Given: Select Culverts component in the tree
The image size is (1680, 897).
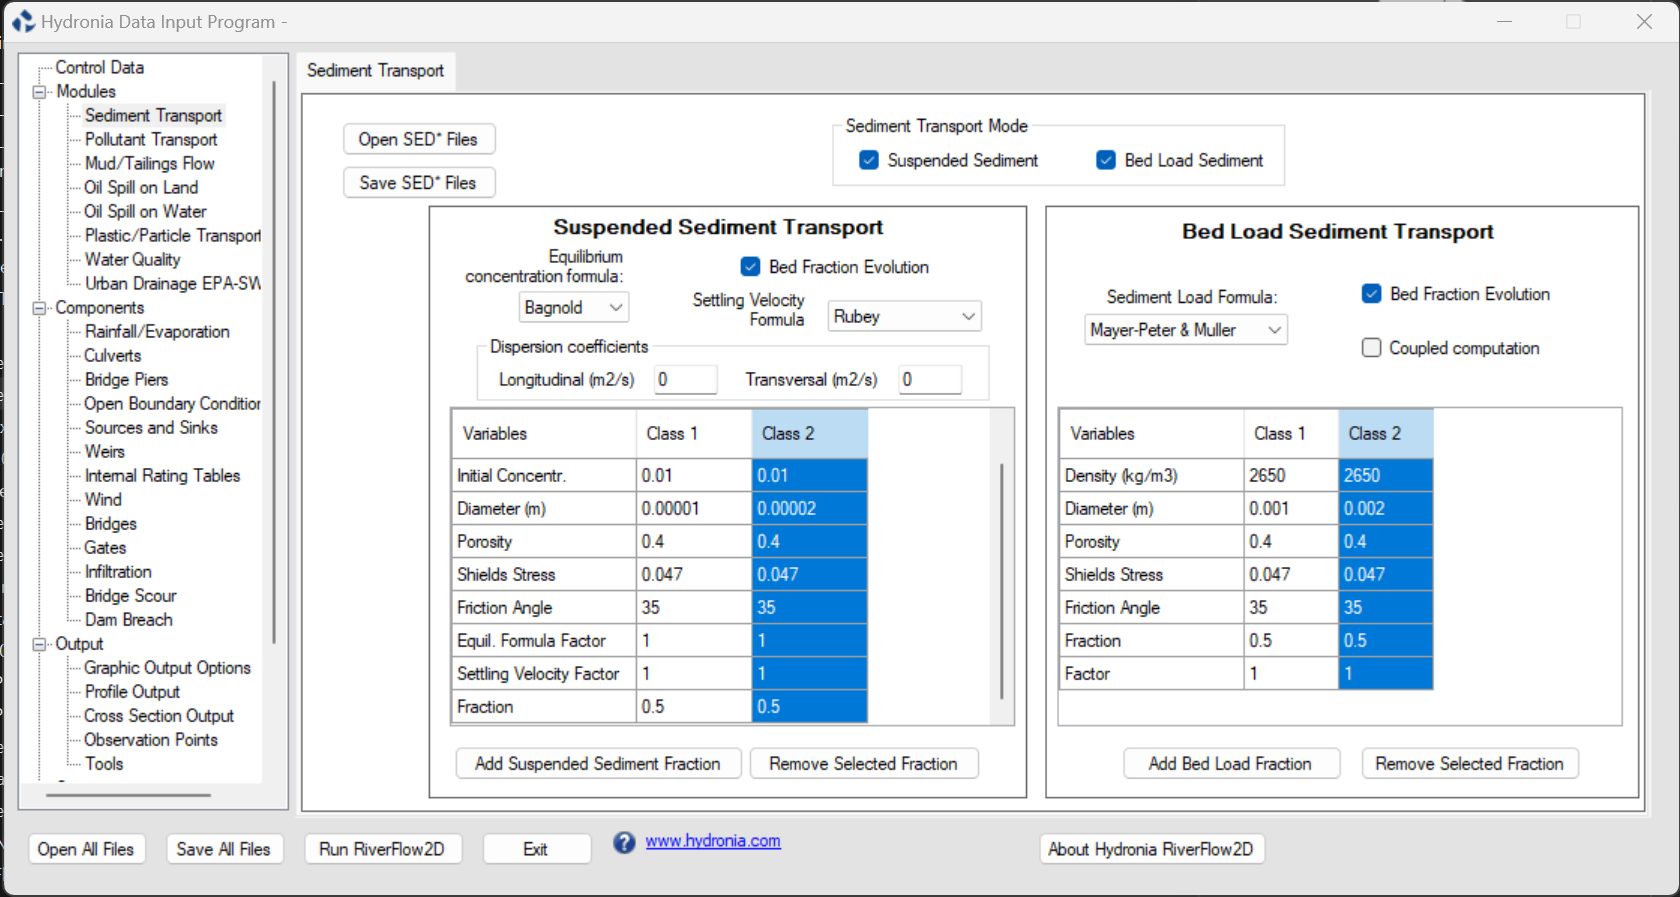Looking at the screenshot, I should 112,355.
